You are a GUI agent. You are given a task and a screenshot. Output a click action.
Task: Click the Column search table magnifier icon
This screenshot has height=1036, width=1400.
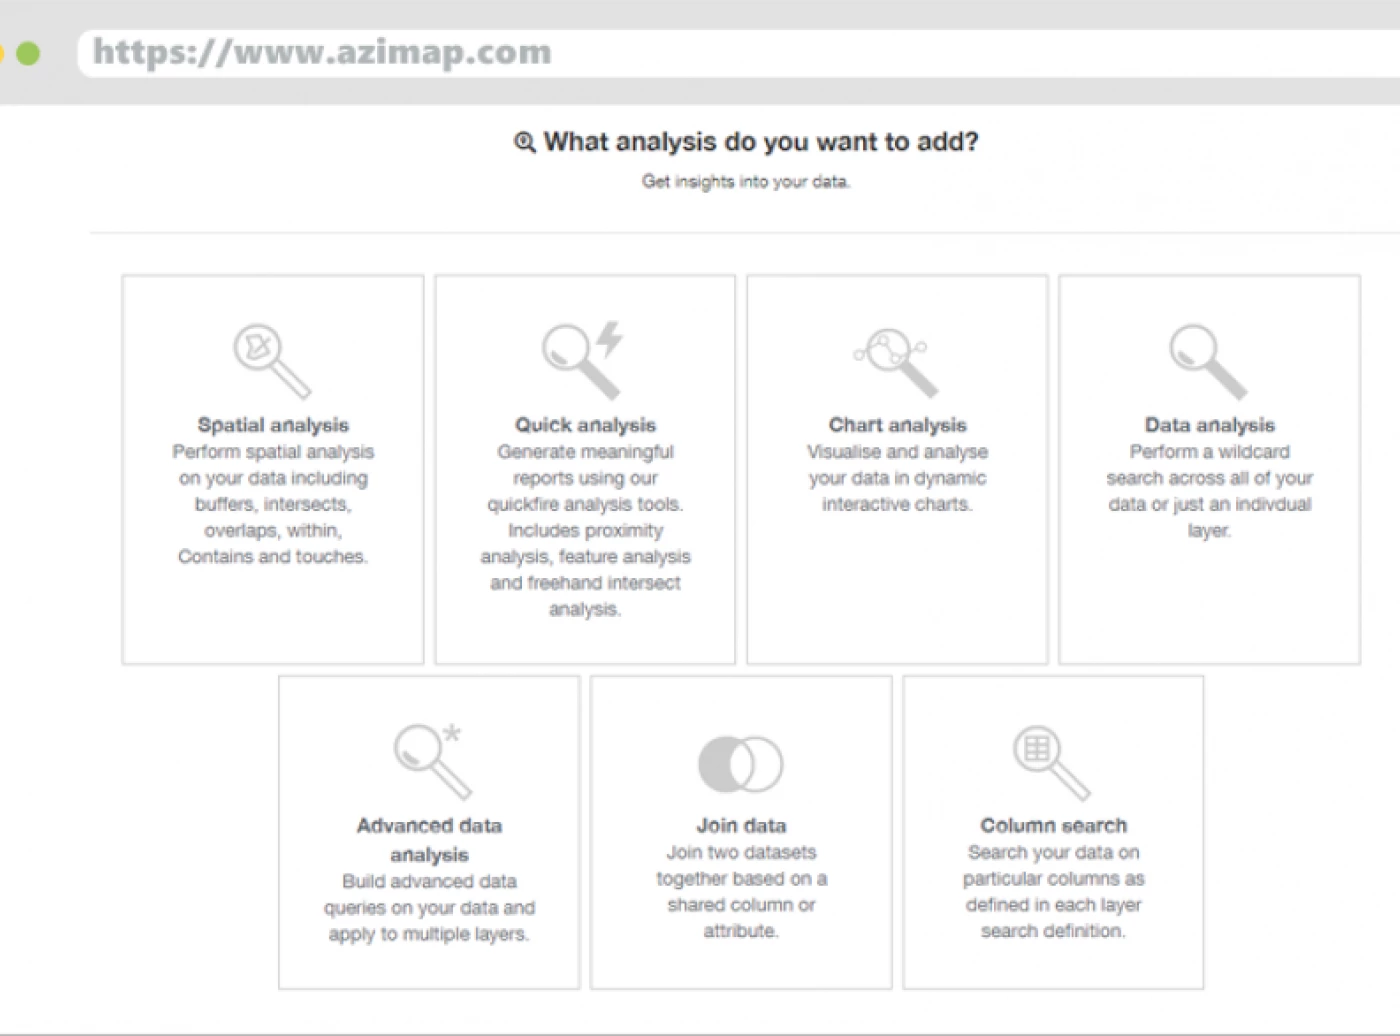pos(1051,762)
